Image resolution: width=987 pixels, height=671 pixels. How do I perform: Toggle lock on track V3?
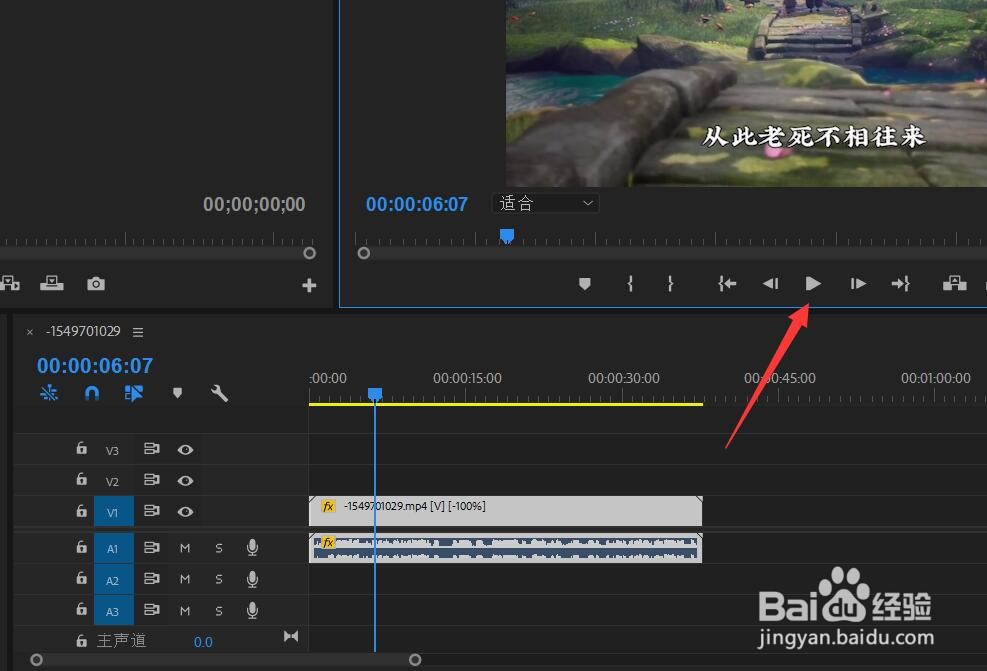[81, 448]
